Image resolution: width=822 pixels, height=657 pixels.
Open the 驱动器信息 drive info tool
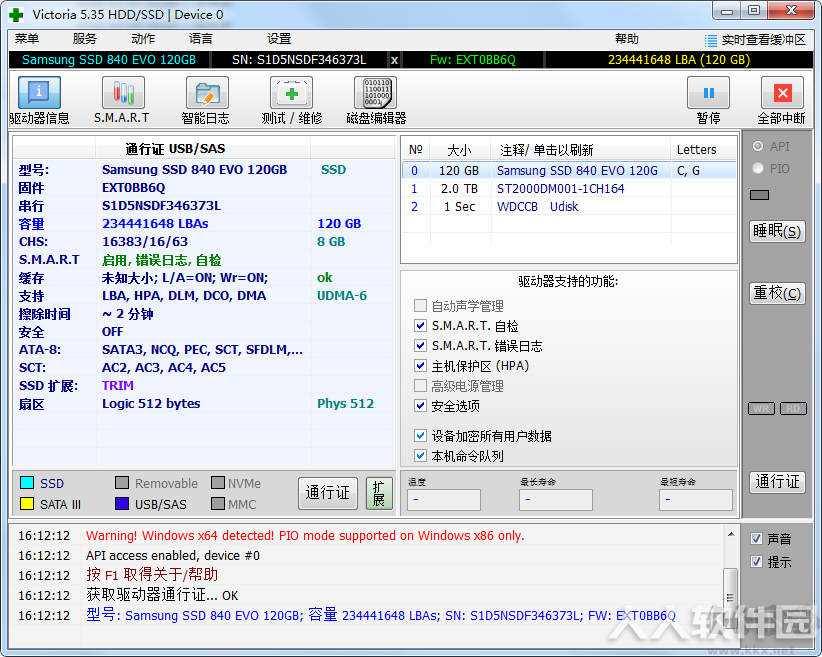click(39, 92)
